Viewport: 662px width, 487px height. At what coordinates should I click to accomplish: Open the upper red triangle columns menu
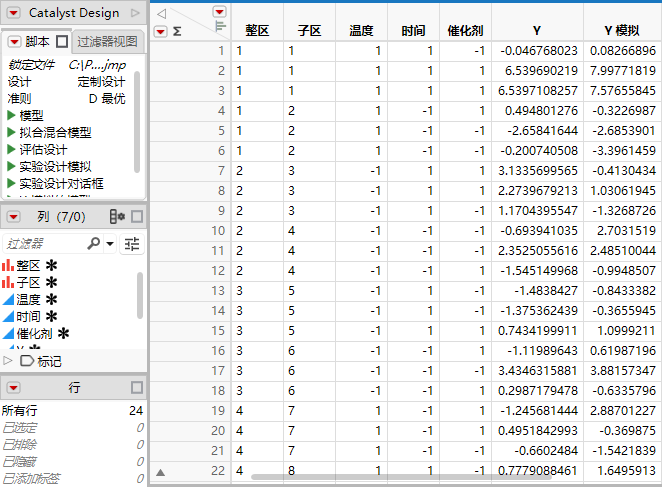point(220,12)
